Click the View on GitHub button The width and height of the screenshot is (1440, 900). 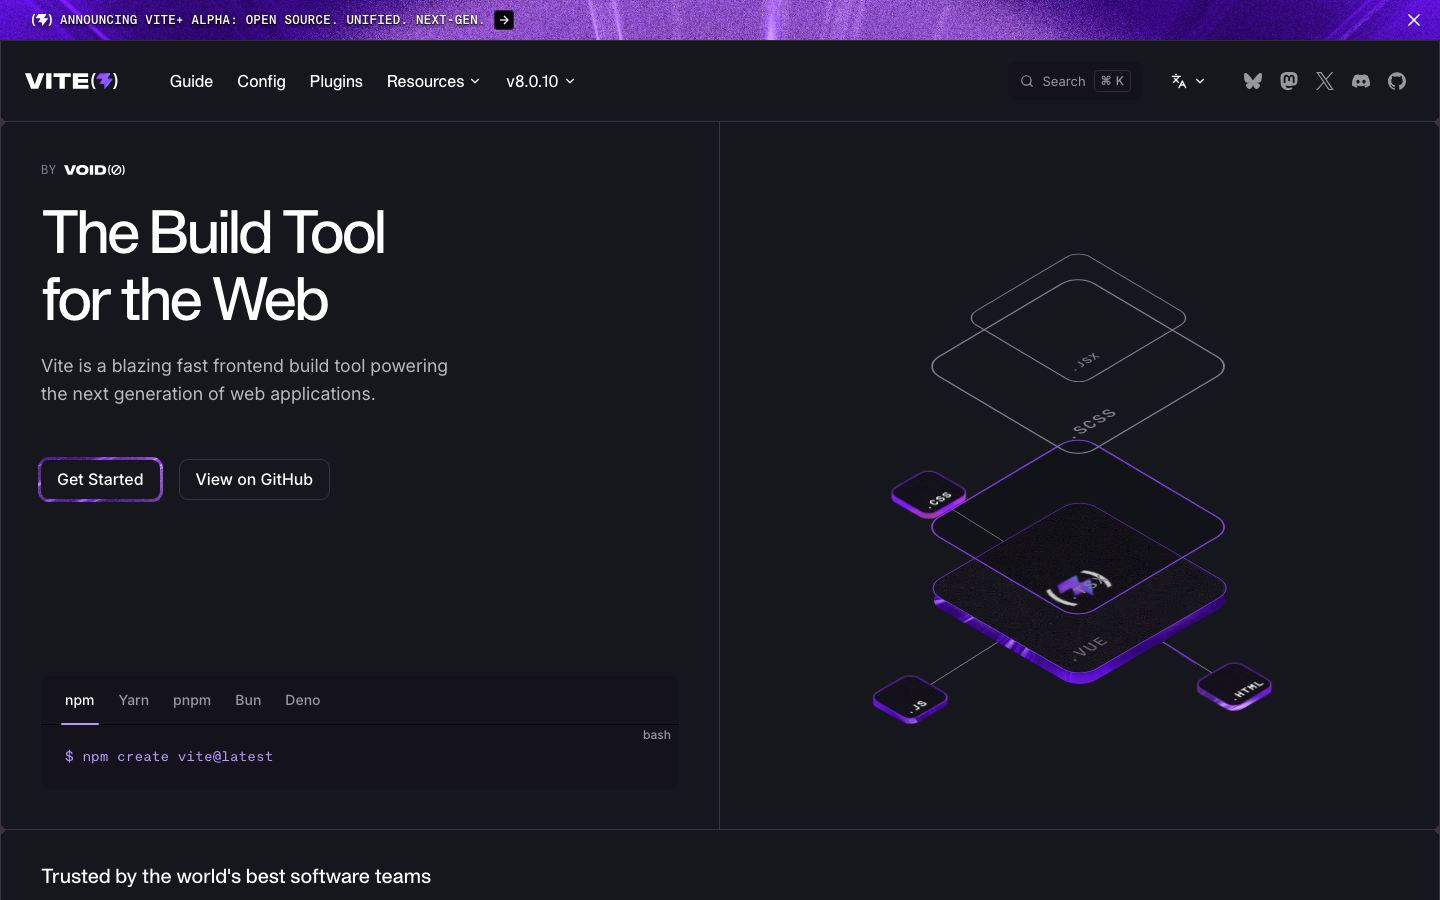coord(254,479)
